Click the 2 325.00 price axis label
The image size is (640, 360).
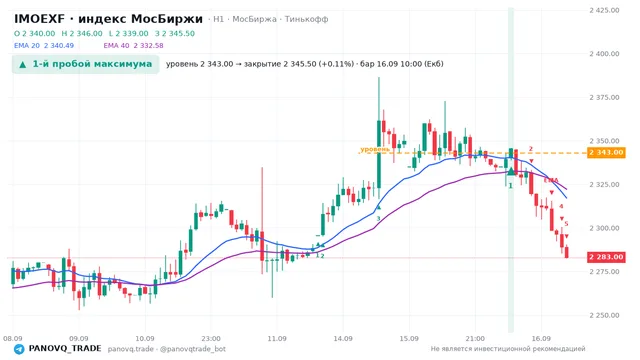coord(604,184)
